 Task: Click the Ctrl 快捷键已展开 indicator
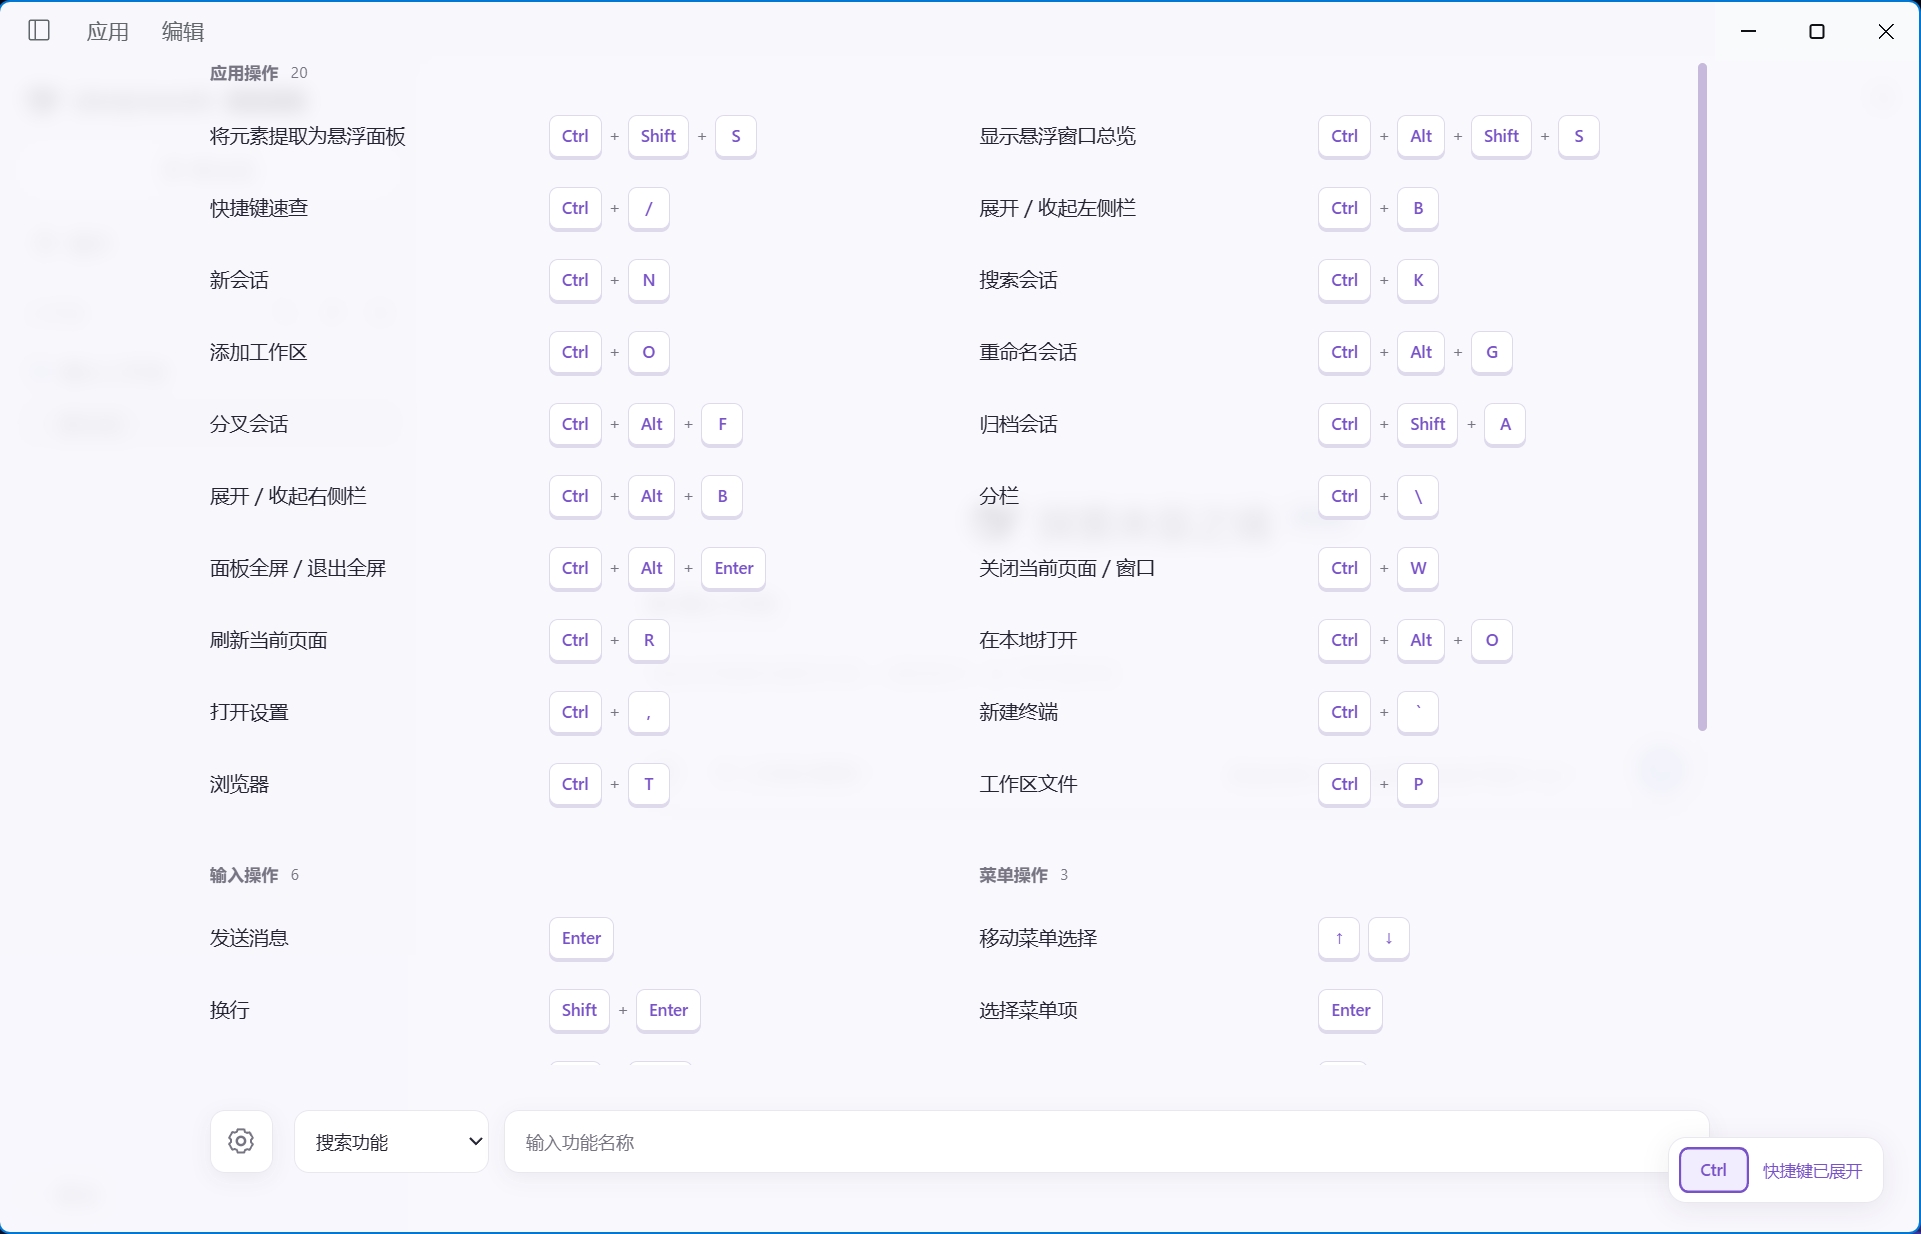[1775, 1170]
